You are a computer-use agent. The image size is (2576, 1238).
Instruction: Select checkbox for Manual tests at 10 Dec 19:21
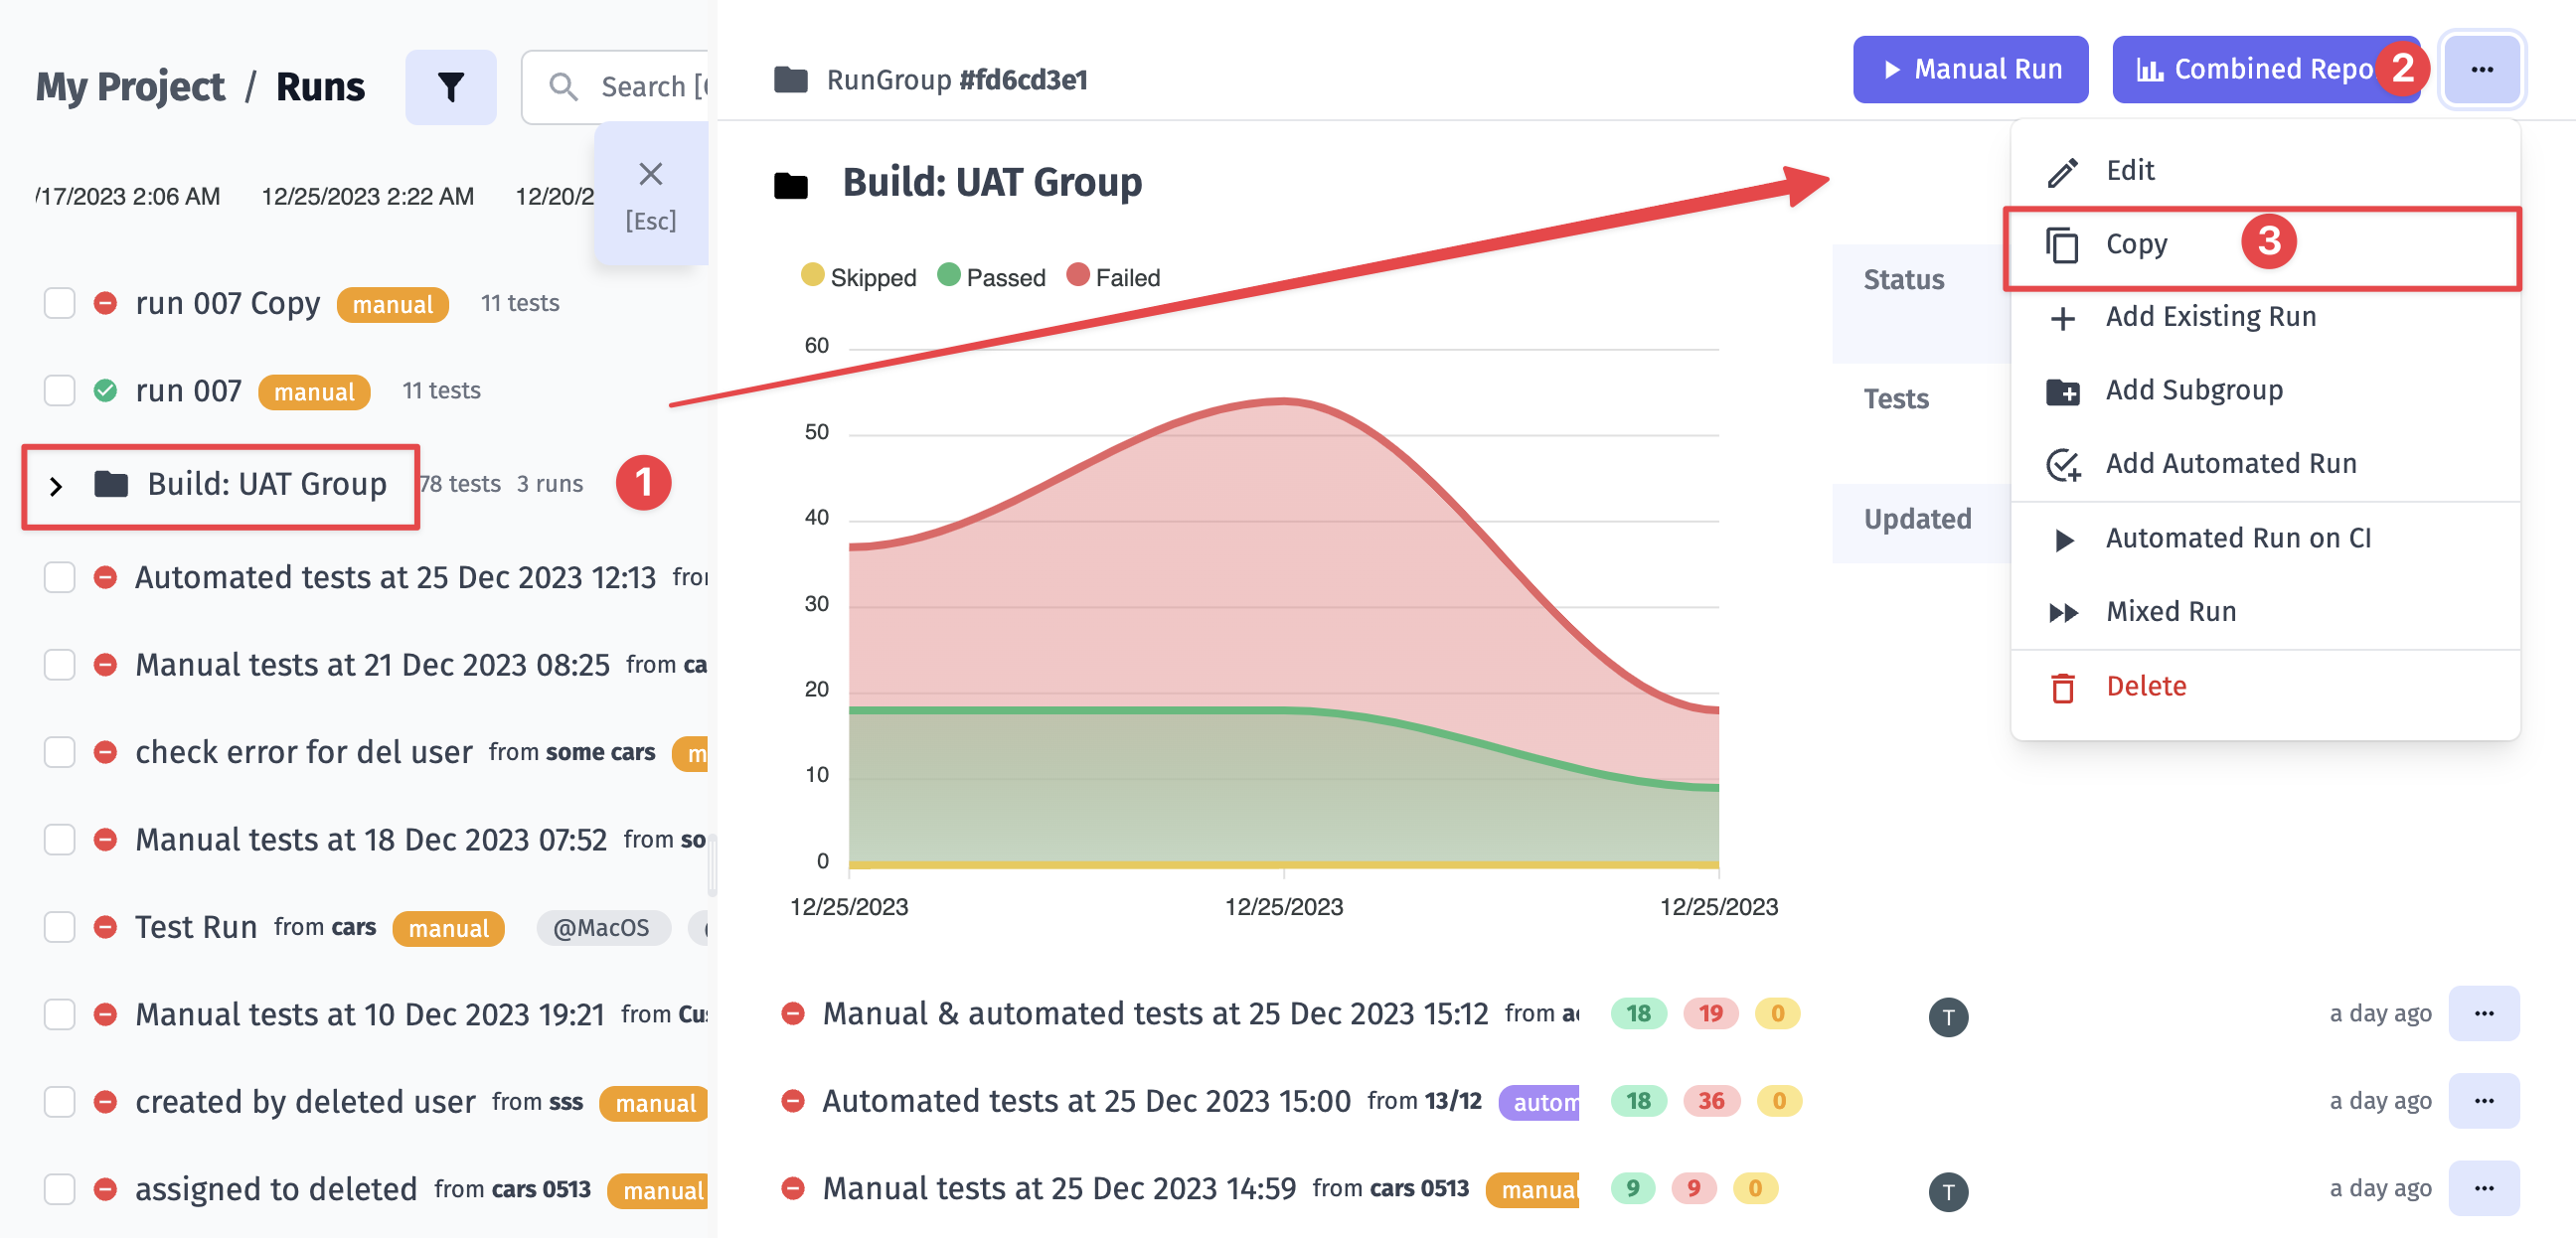tap(60, 1014)
